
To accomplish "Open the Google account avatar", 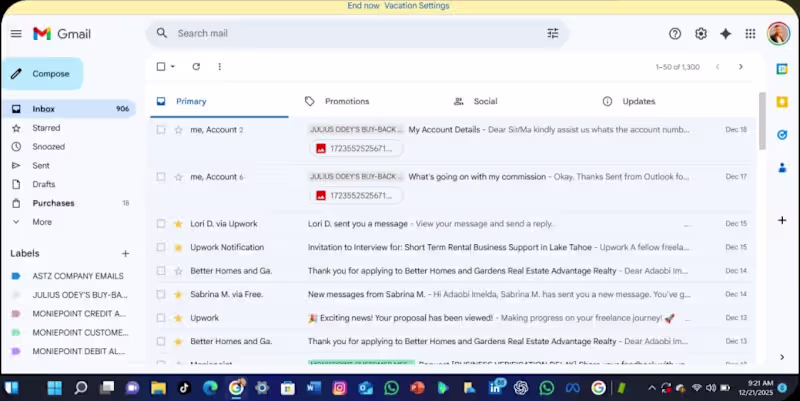I will click(778, 34).
